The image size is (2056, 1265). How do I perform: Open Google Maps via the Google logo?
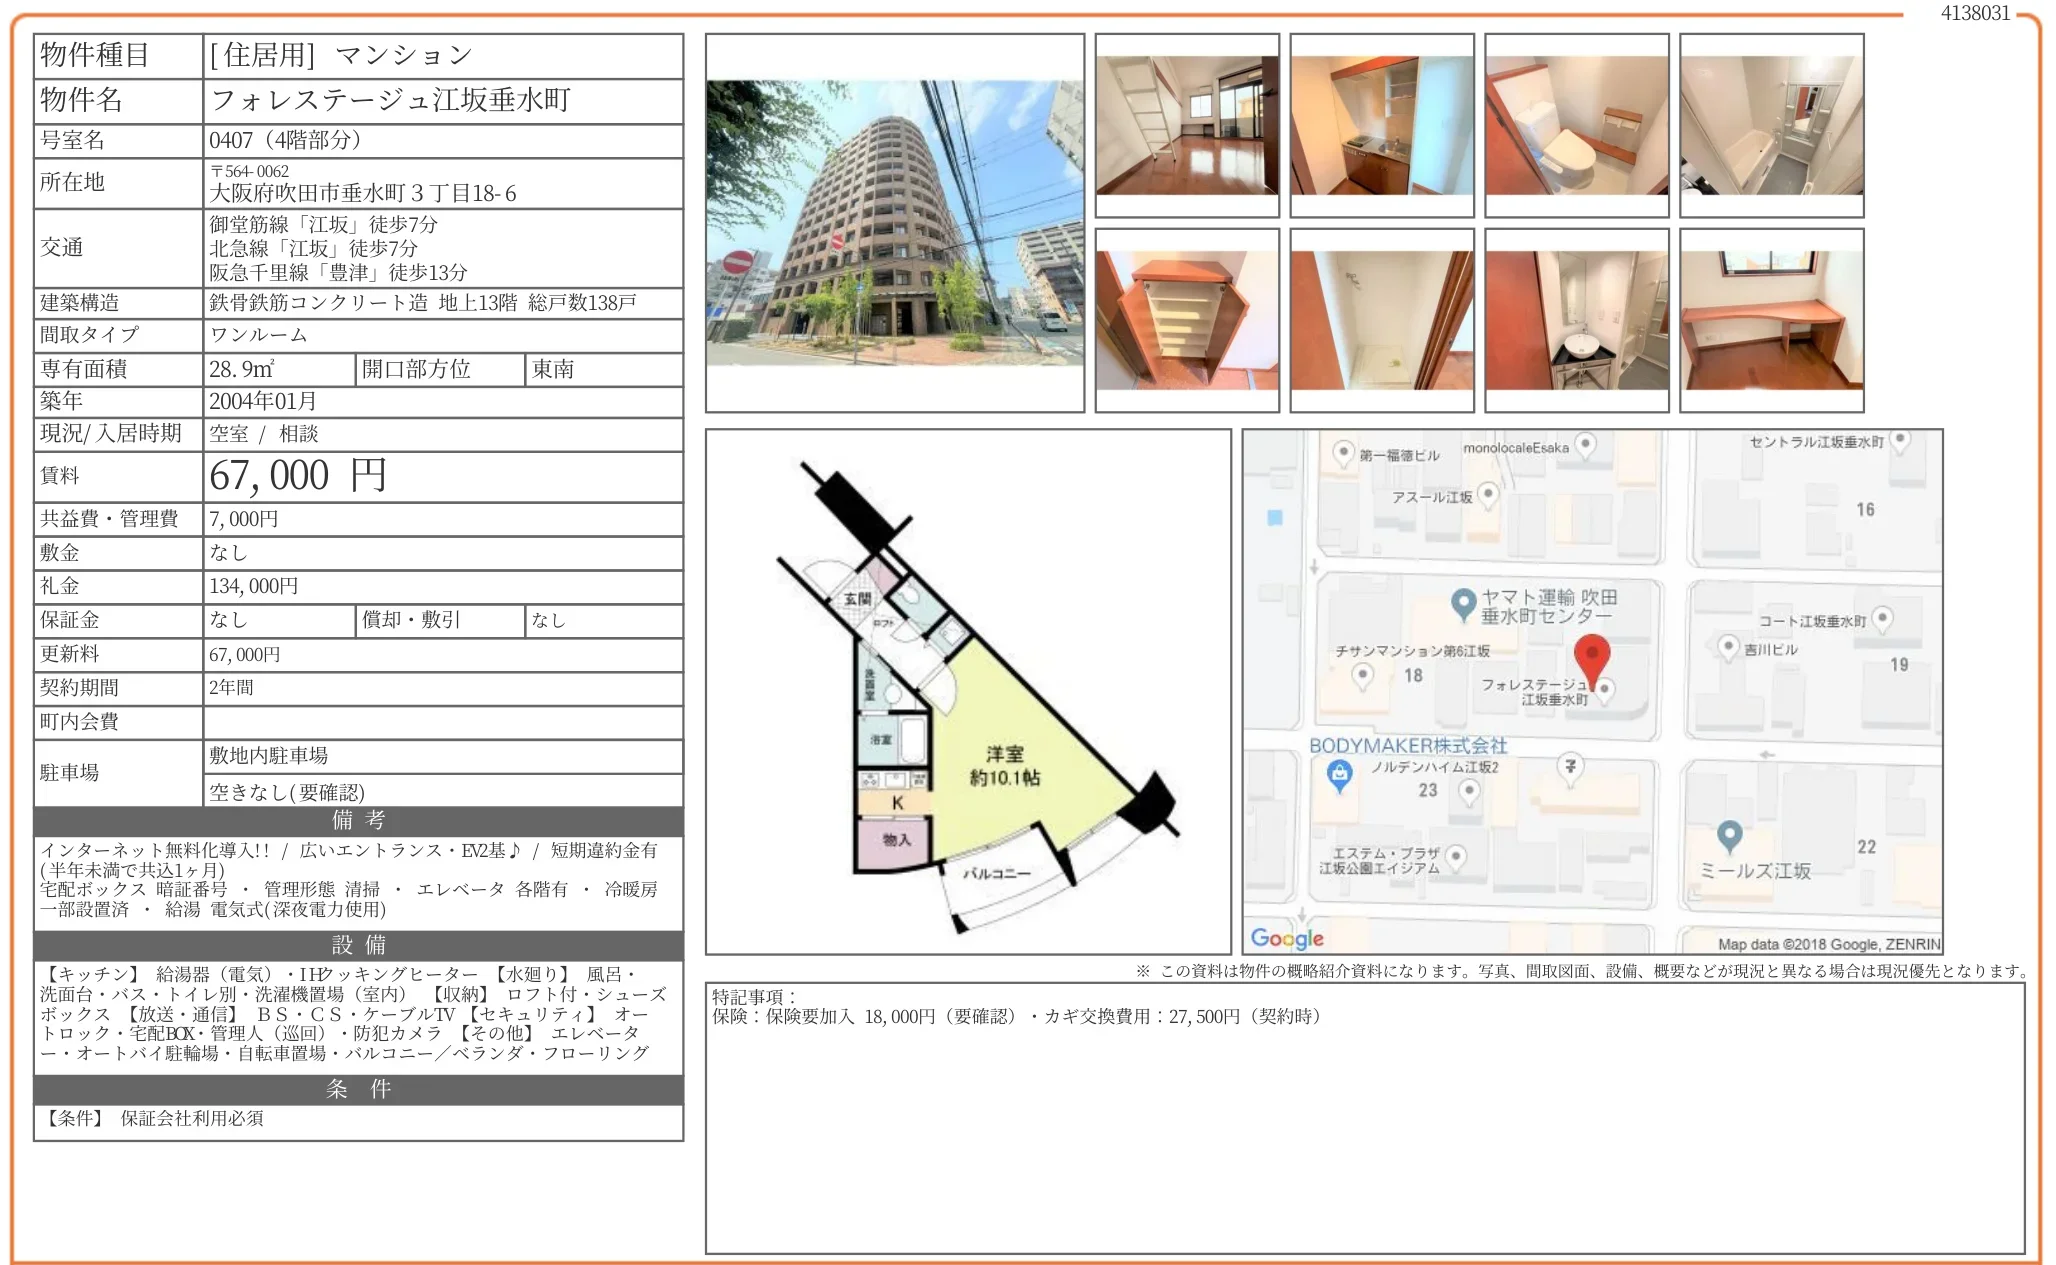[1290, 938]
